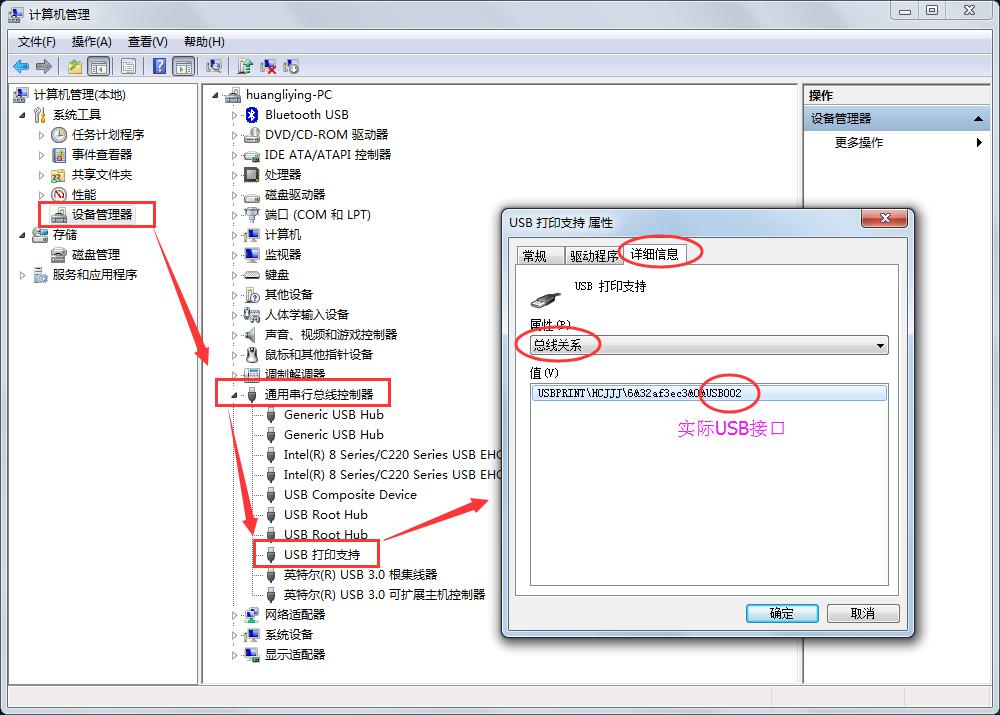Select the Bluetooth USB device entry
This screenshot has height=715, width=1000.
(x=306, y=114)
